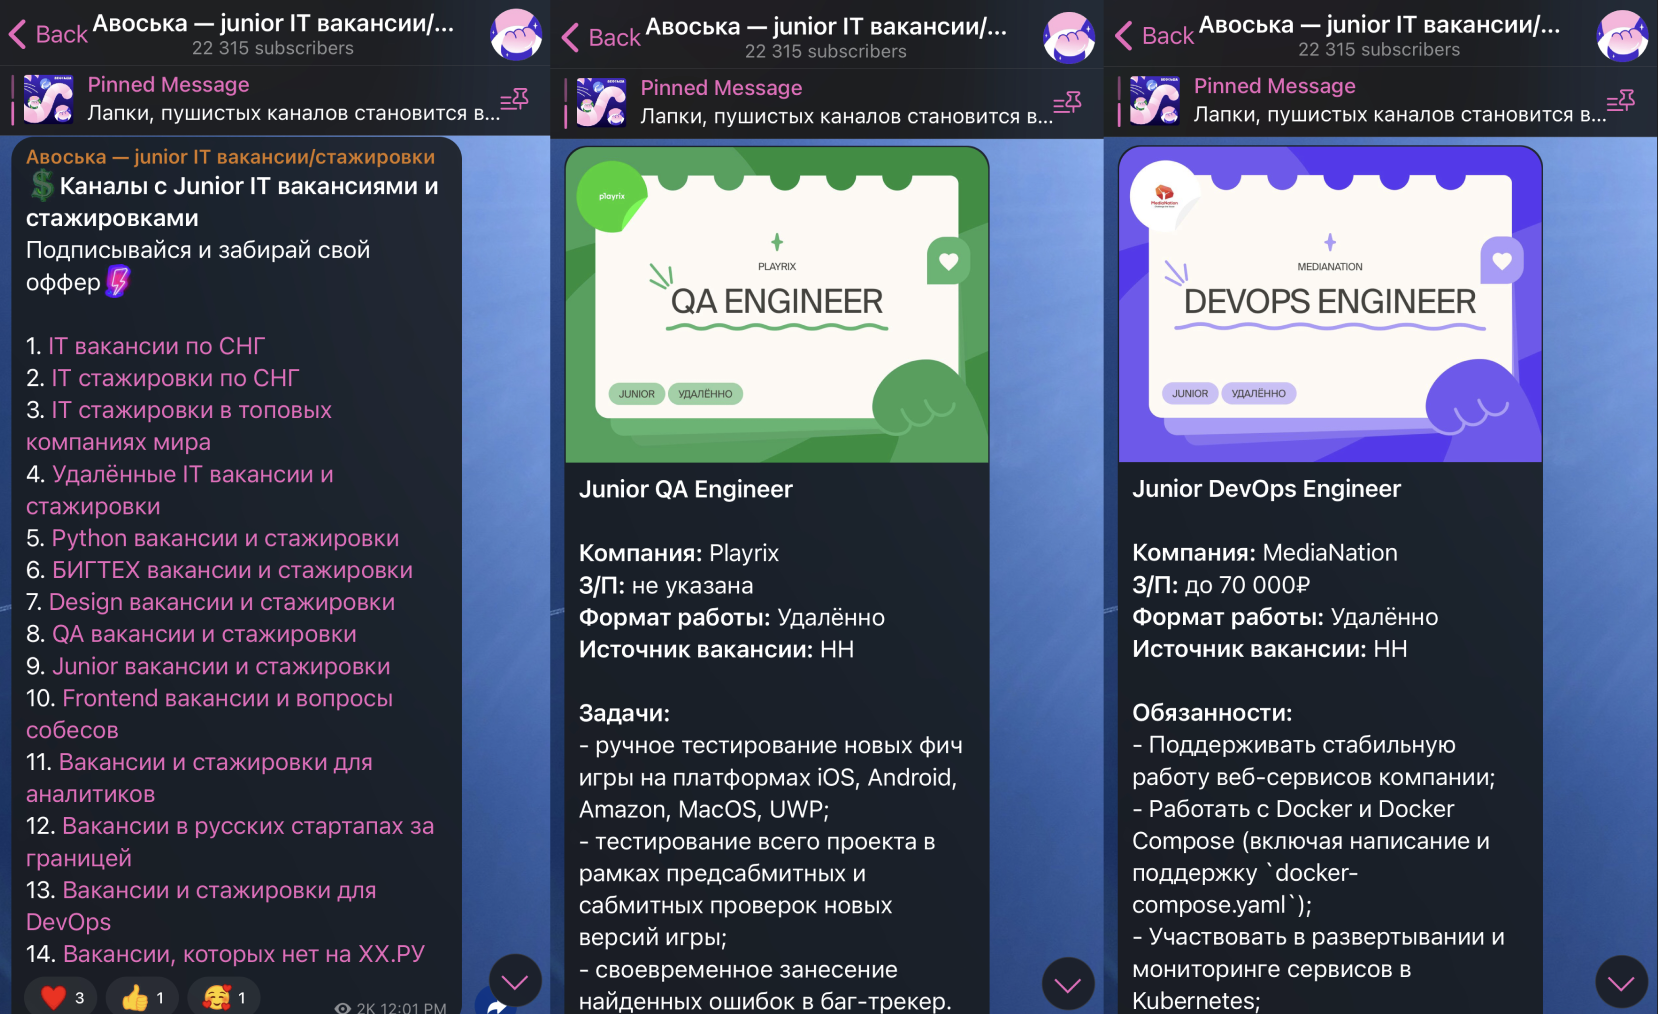Tap heart icon on DevOps Engineer card
This screenshot has width=1658, height=1014.
coord(1501,260)
